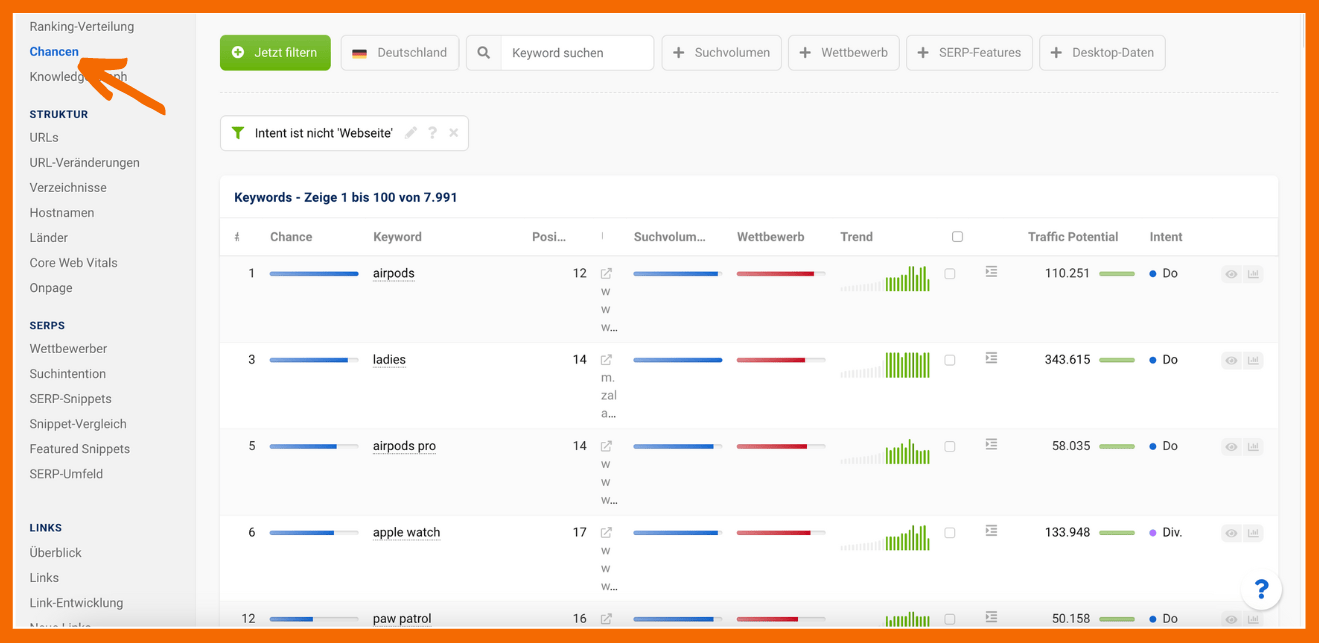Open the help icon on Intent filter

click(432, 133)
